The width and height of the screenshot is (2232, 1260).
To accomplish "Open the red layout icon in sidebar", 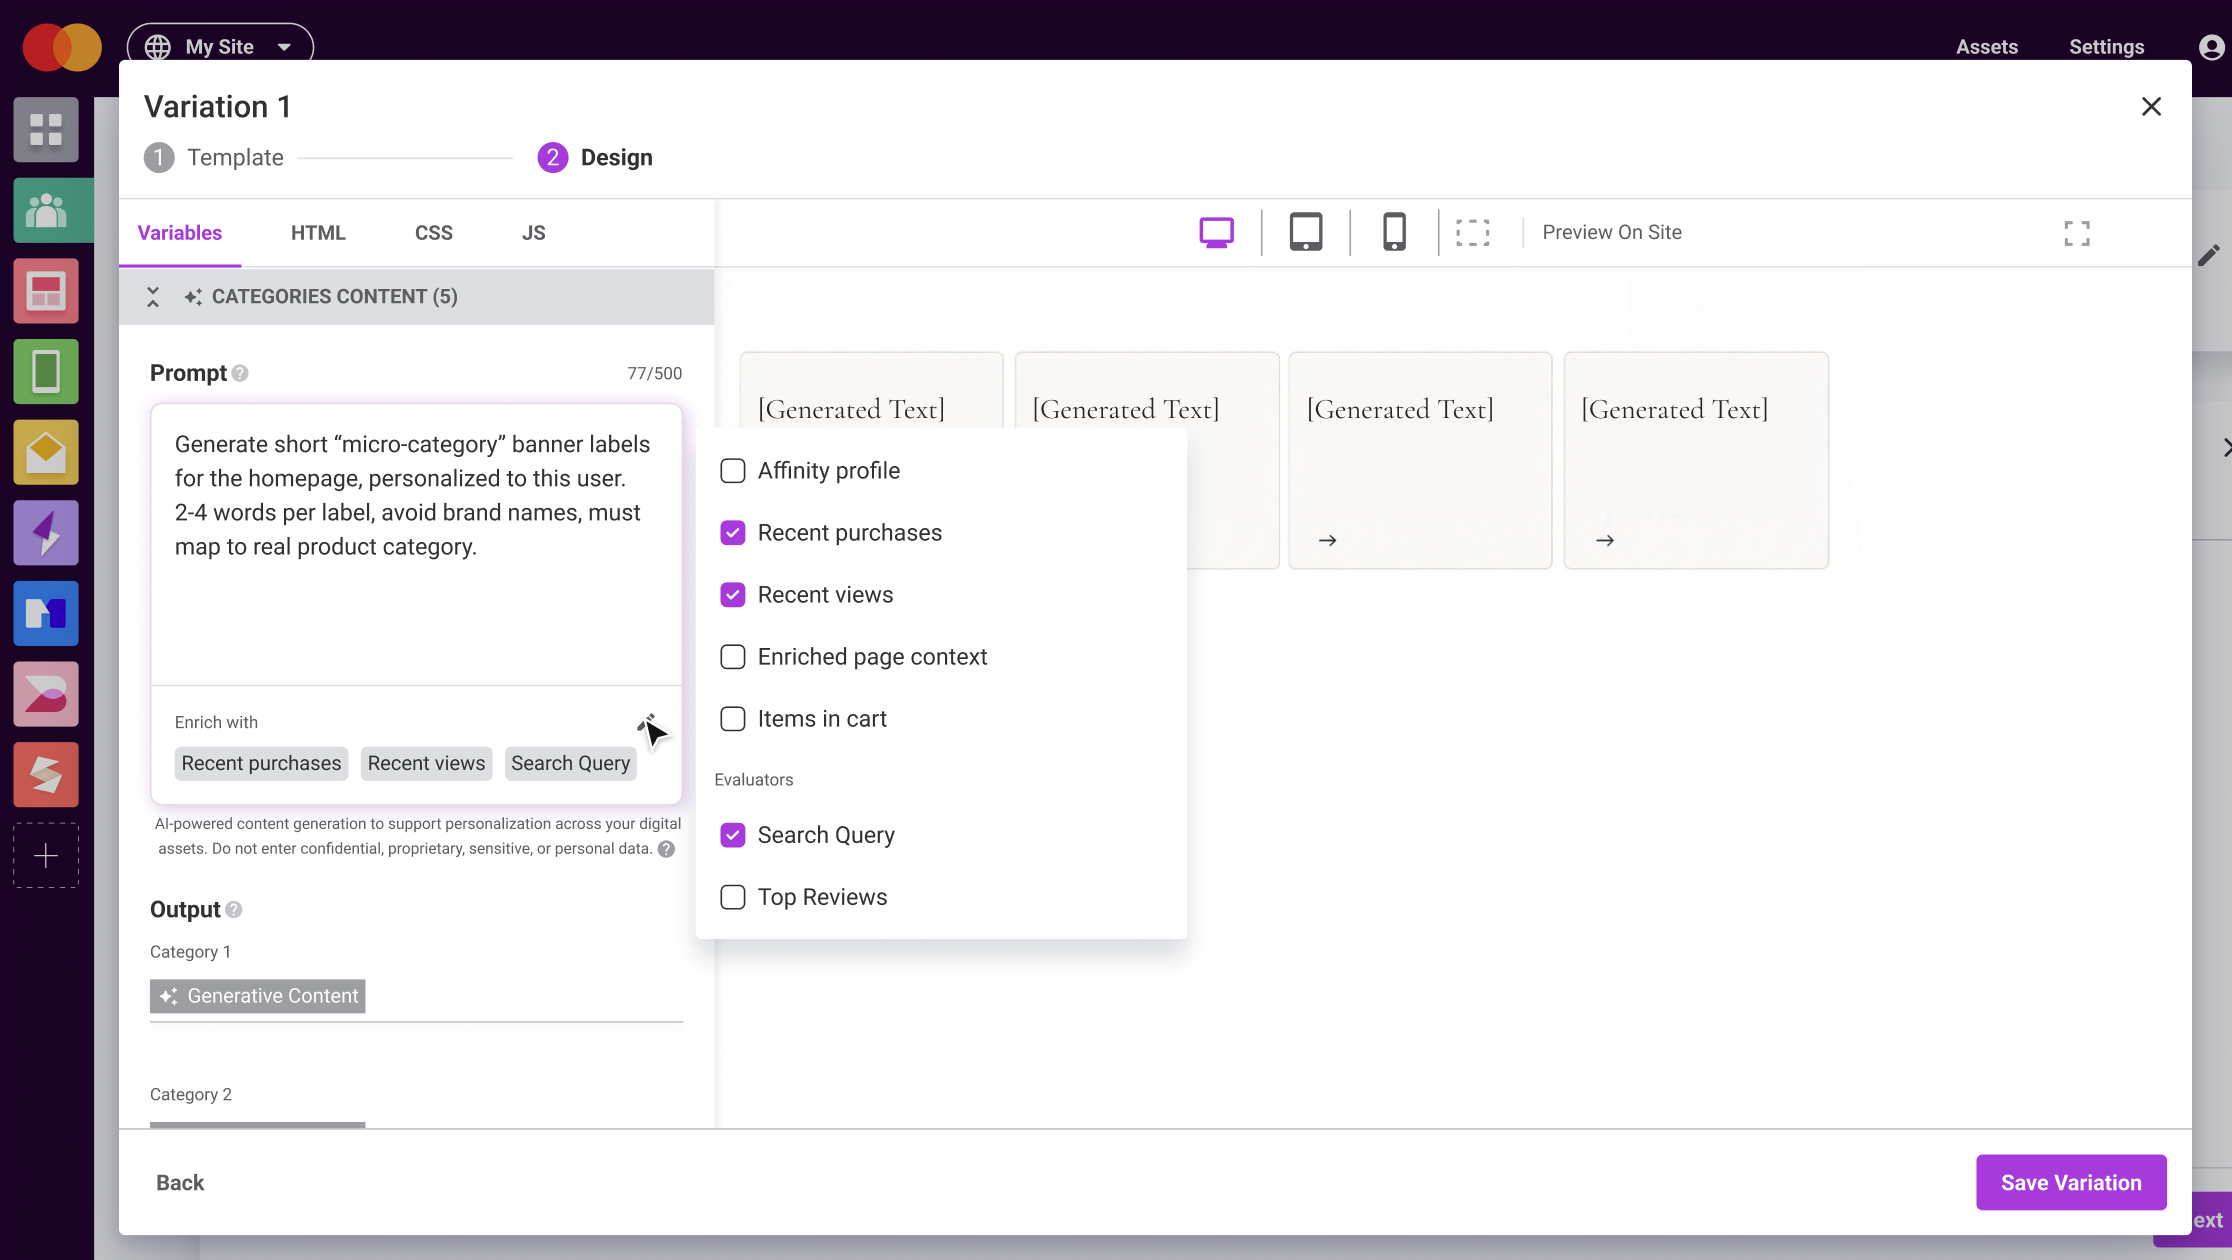I will (46, 291).
